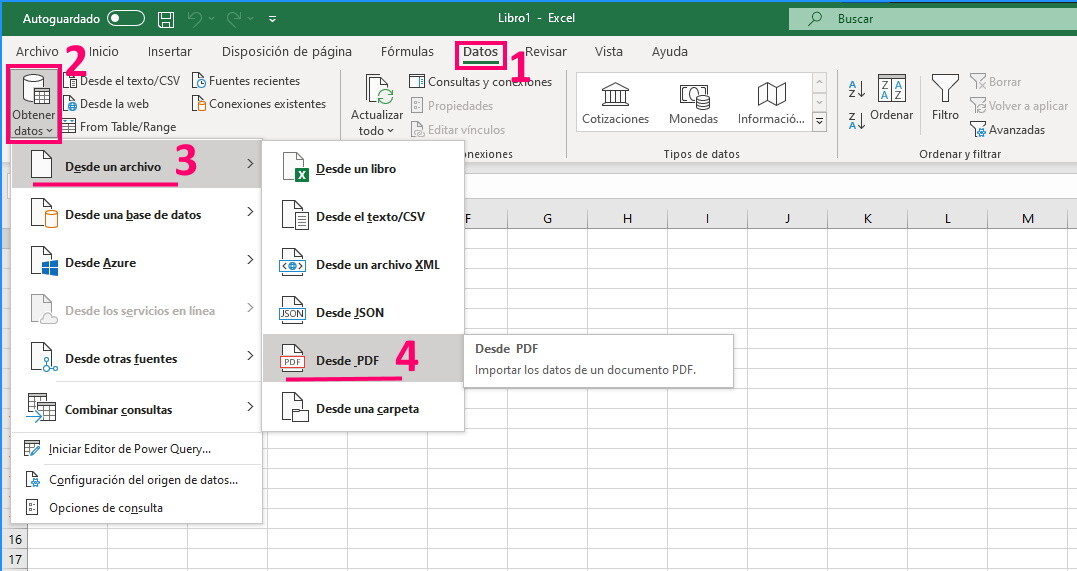This screenshot has width=1077, height=571.
Task: Choose Desde un archivo XML
Action: [363, 265]
